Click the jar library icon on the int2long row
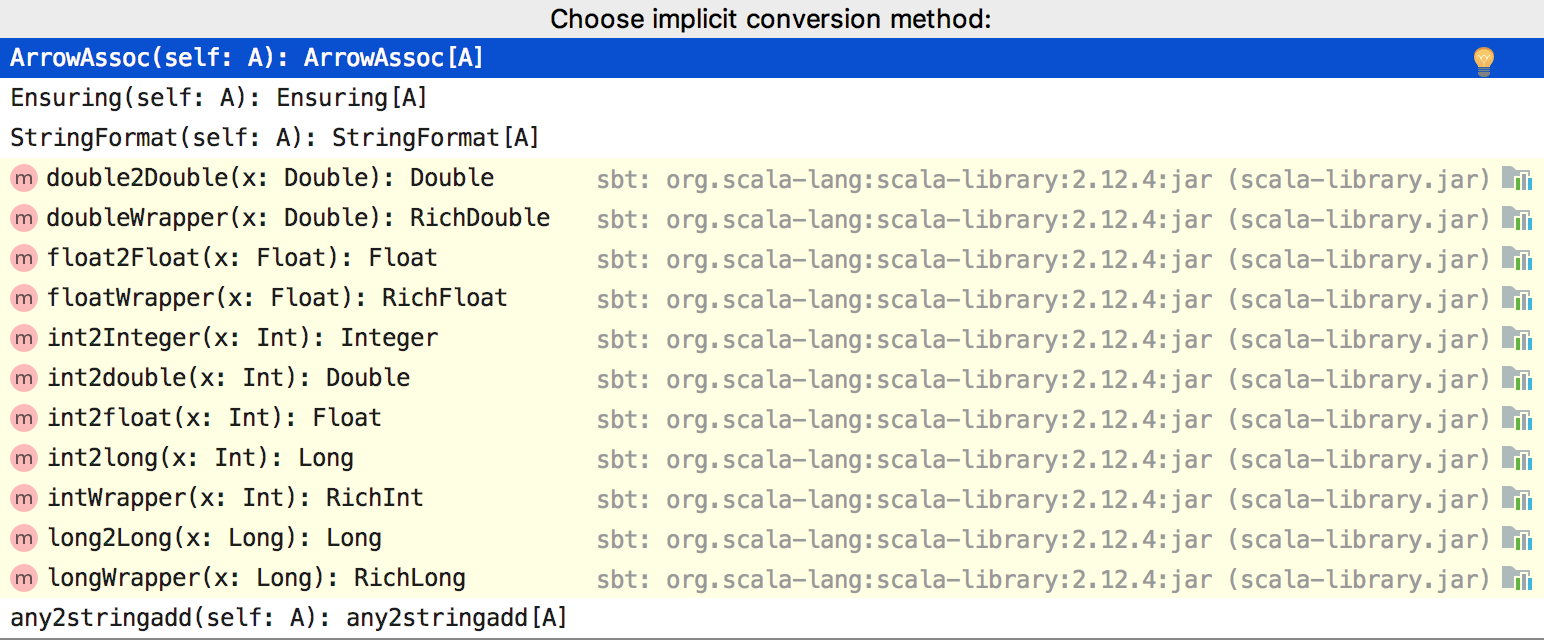1544x640 pixels. pyautogui.click(x=1519, y=458)
